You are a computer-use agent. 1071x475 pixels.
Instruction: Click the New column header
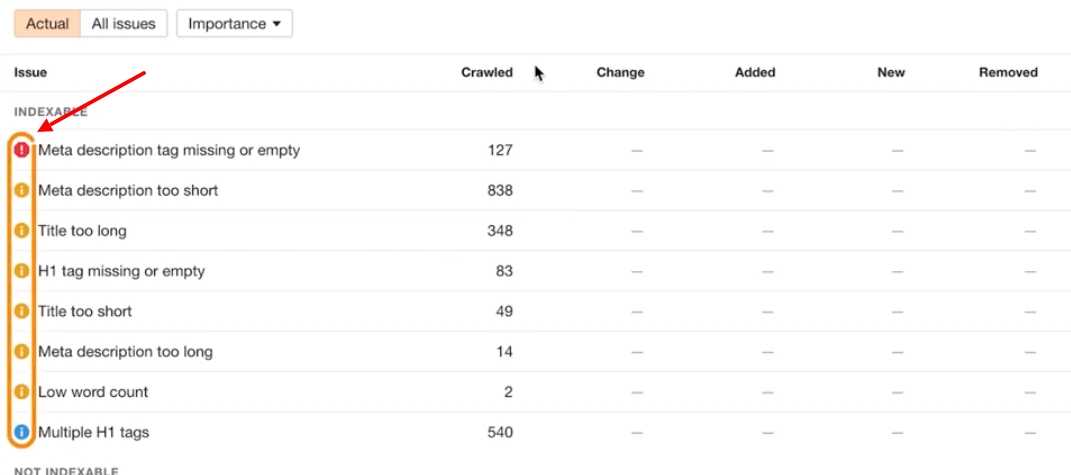[x=891, y=72]
